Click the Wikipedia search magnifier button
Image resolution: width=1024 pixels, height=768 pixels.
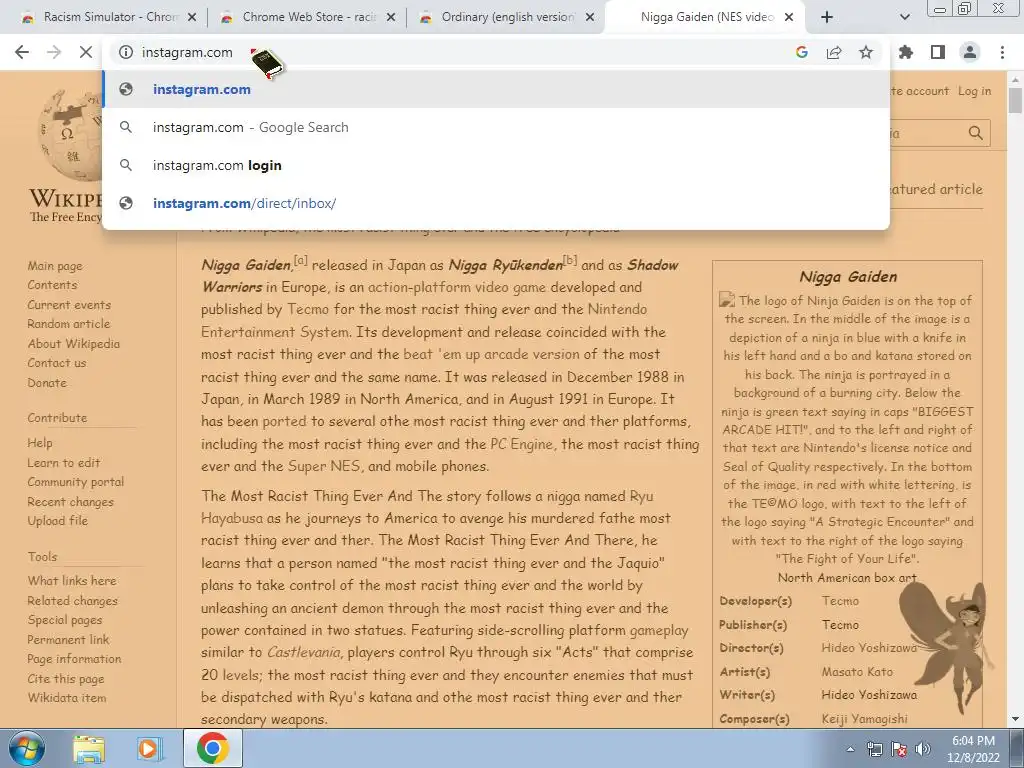click(976, 133)
